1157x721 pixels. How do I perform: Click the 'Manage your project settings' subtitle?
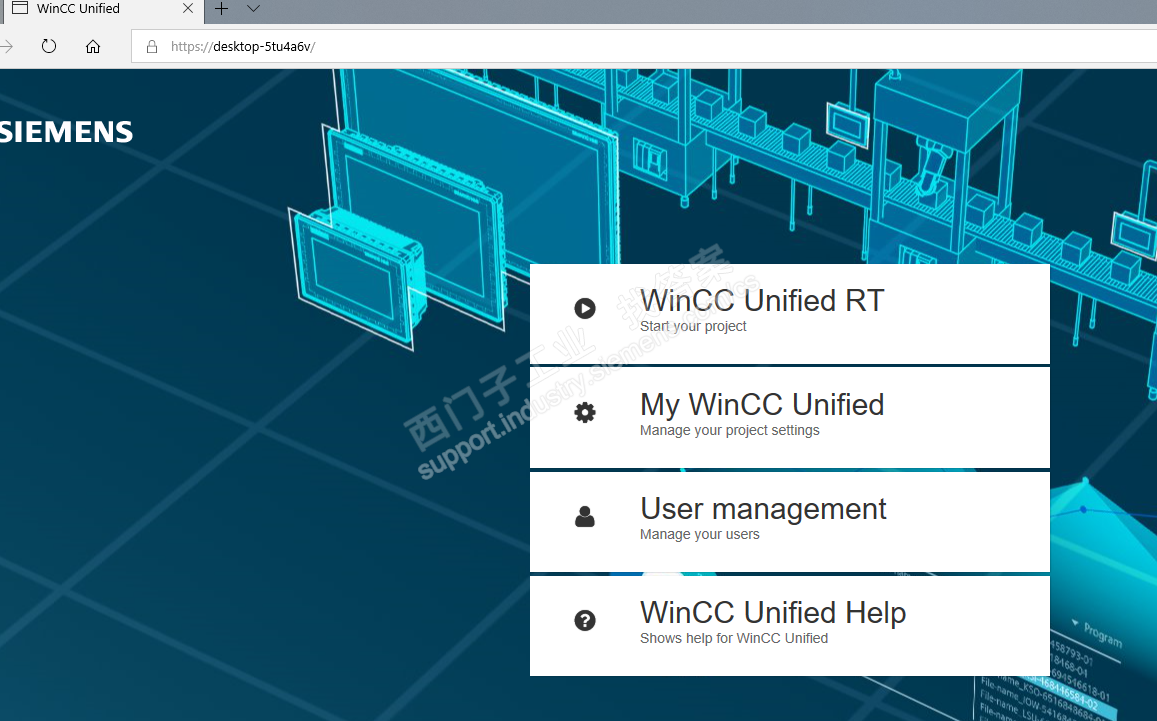point(729,430)
